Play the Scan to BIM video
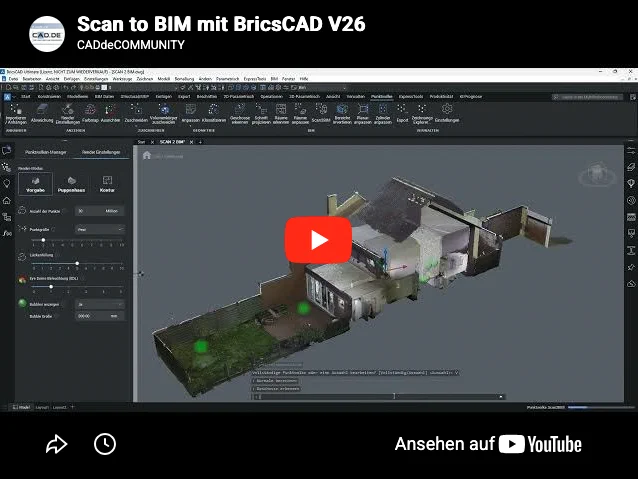This screenshot has height=479, width=638. [318, 240]
